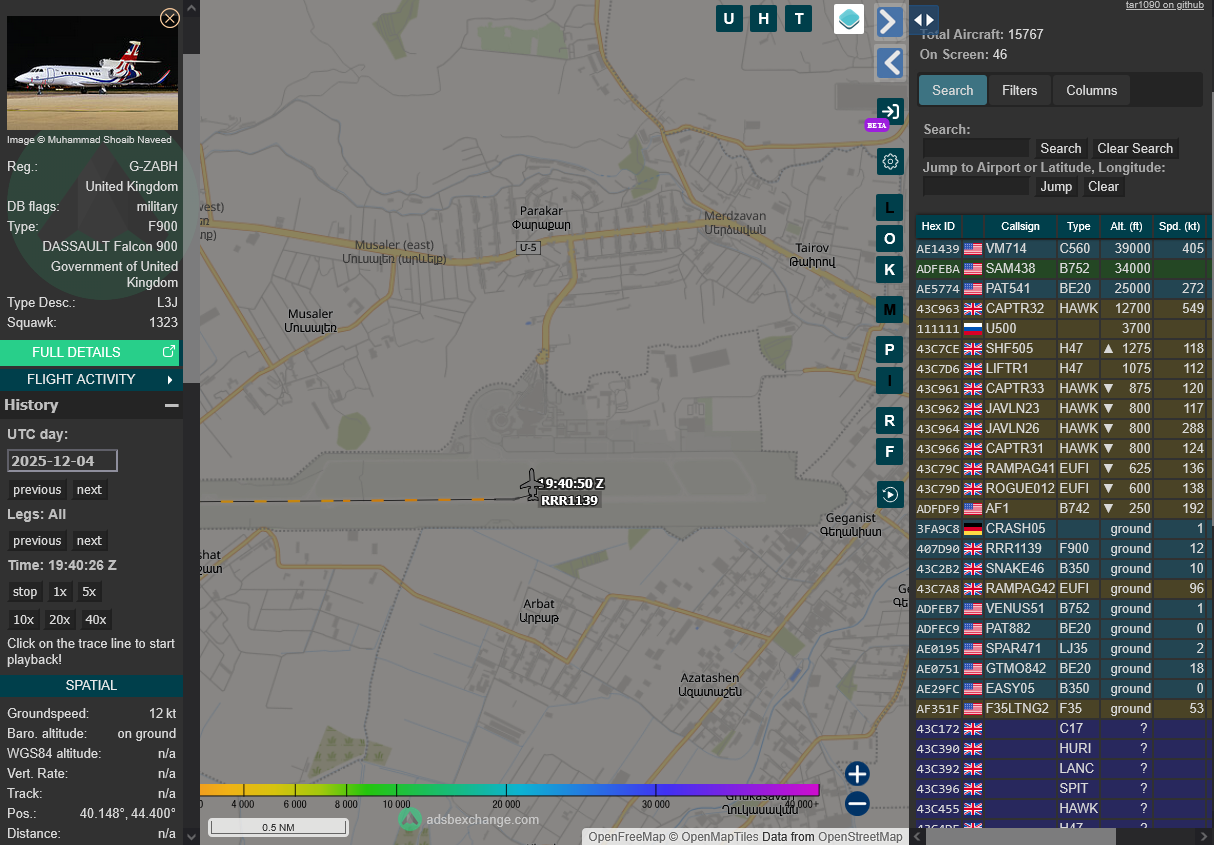The height and width of the screenshot is (845, 1214).
Task: Click the login arrow icon
Action: [890, 111]
